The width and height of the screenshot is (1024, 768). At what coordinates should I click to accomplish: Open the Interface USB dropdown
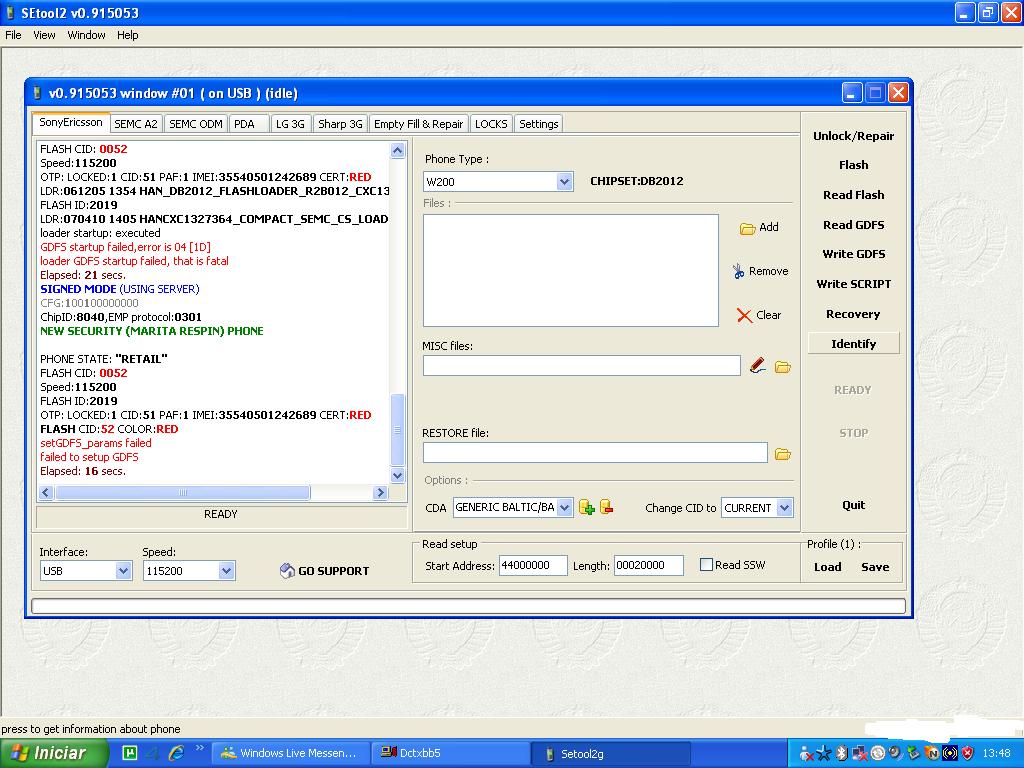[x=123, y=571]
